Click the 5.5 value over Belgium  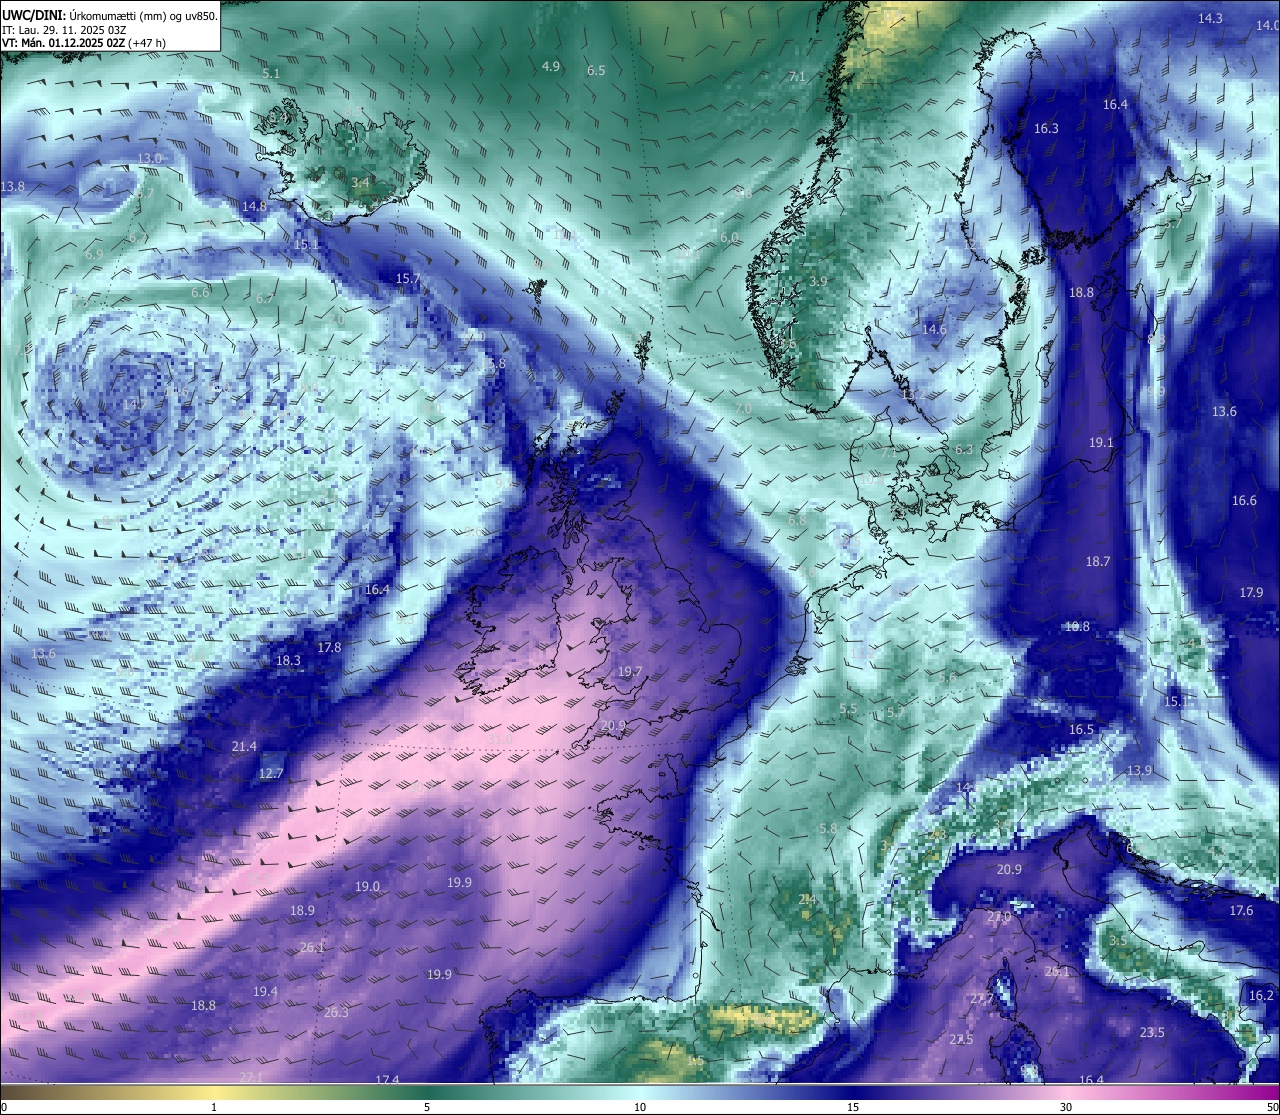848,709
